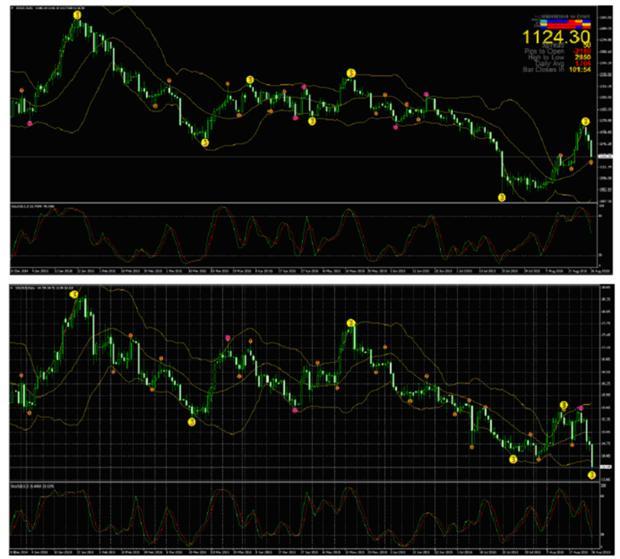This screenshot has width=620, height=559.
Task: Select the yellow marker at lower chart's highest peak
Action: [x=74, y=294]
